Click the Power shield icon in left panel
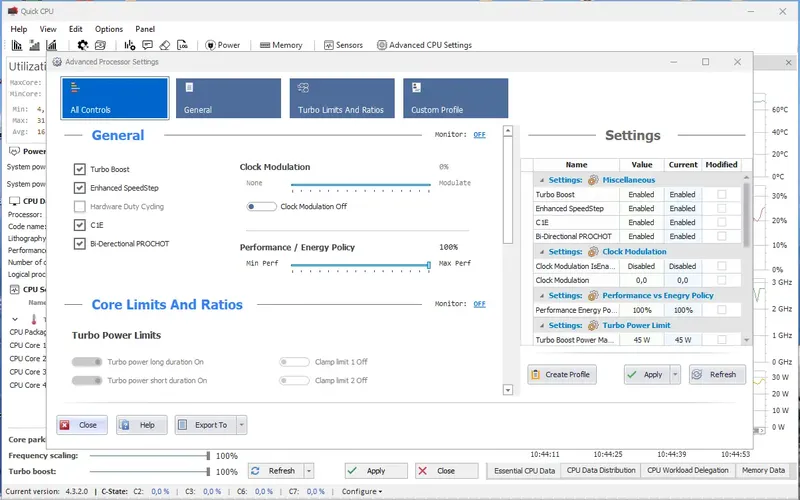 [14, 151]
